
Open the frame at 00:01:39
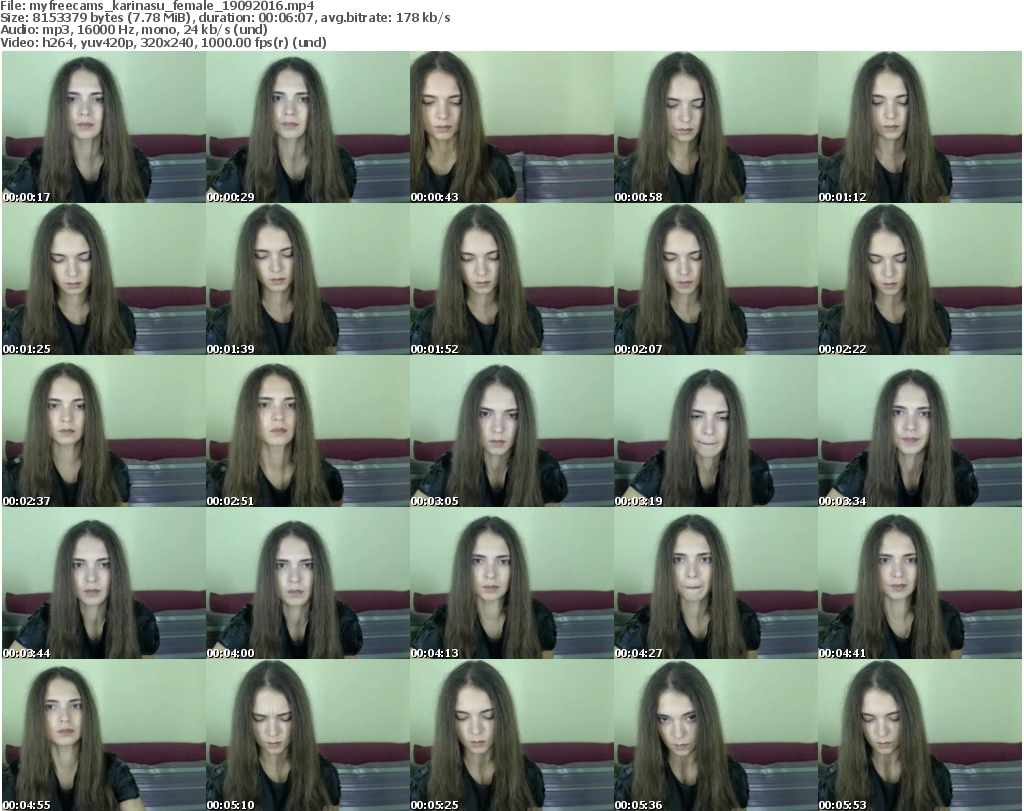308,279
